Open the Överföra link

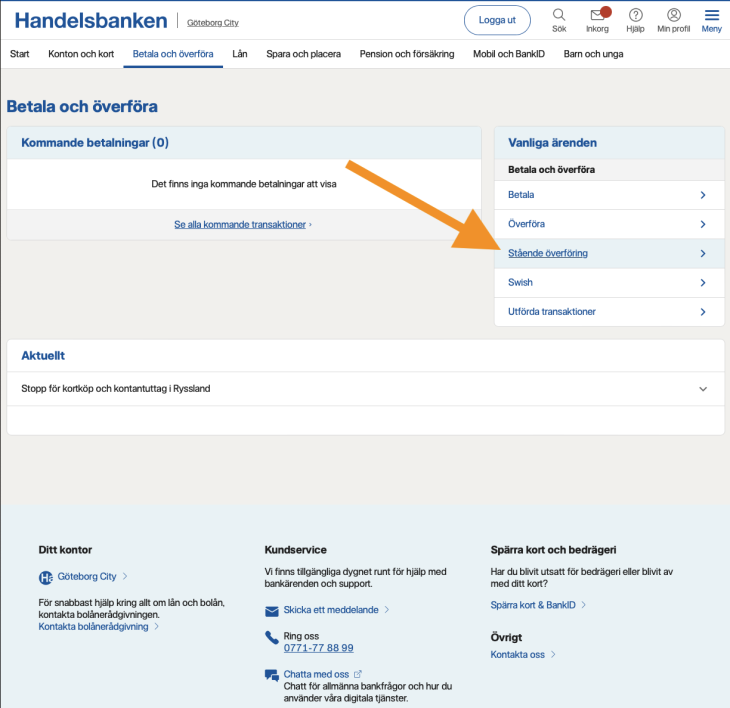(x=526, y=224)
